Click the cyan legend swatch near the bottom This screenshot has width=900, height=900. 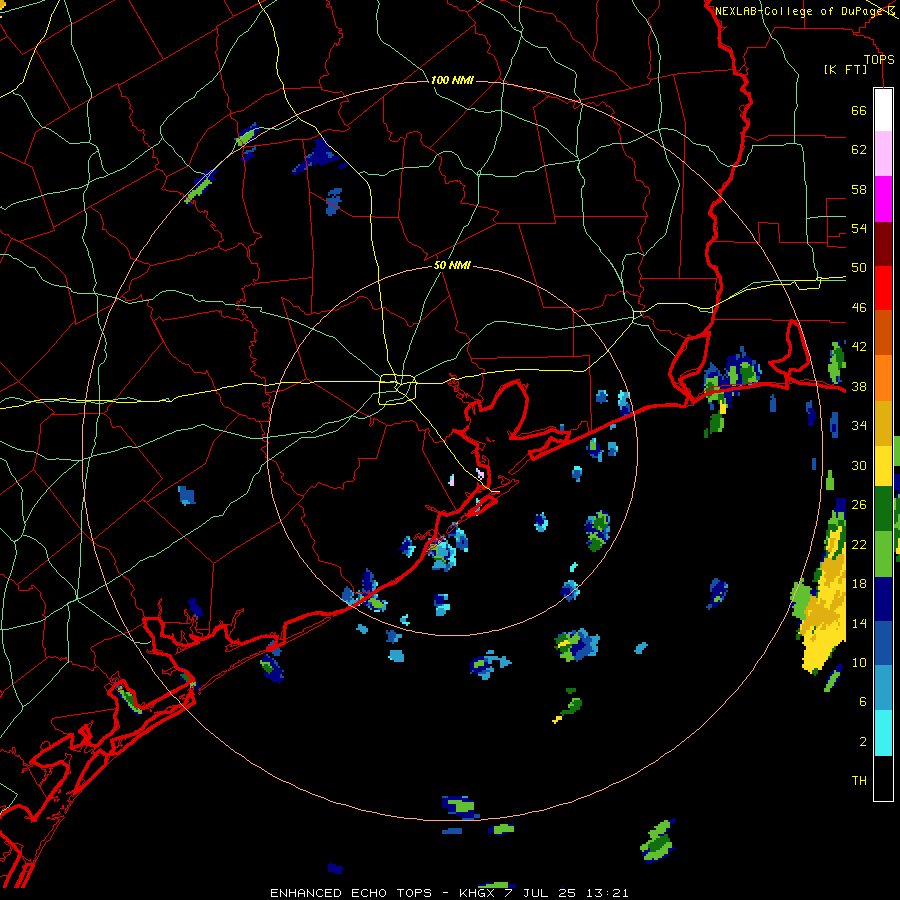(x=883, y=733)
